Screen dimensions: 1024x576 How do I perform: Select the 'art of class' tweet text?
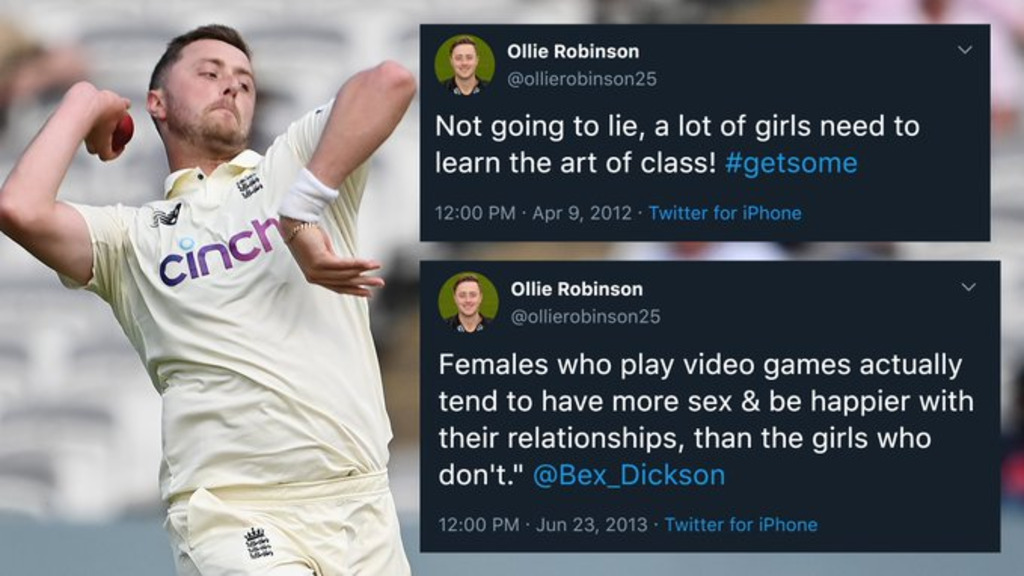click(677, 145)
